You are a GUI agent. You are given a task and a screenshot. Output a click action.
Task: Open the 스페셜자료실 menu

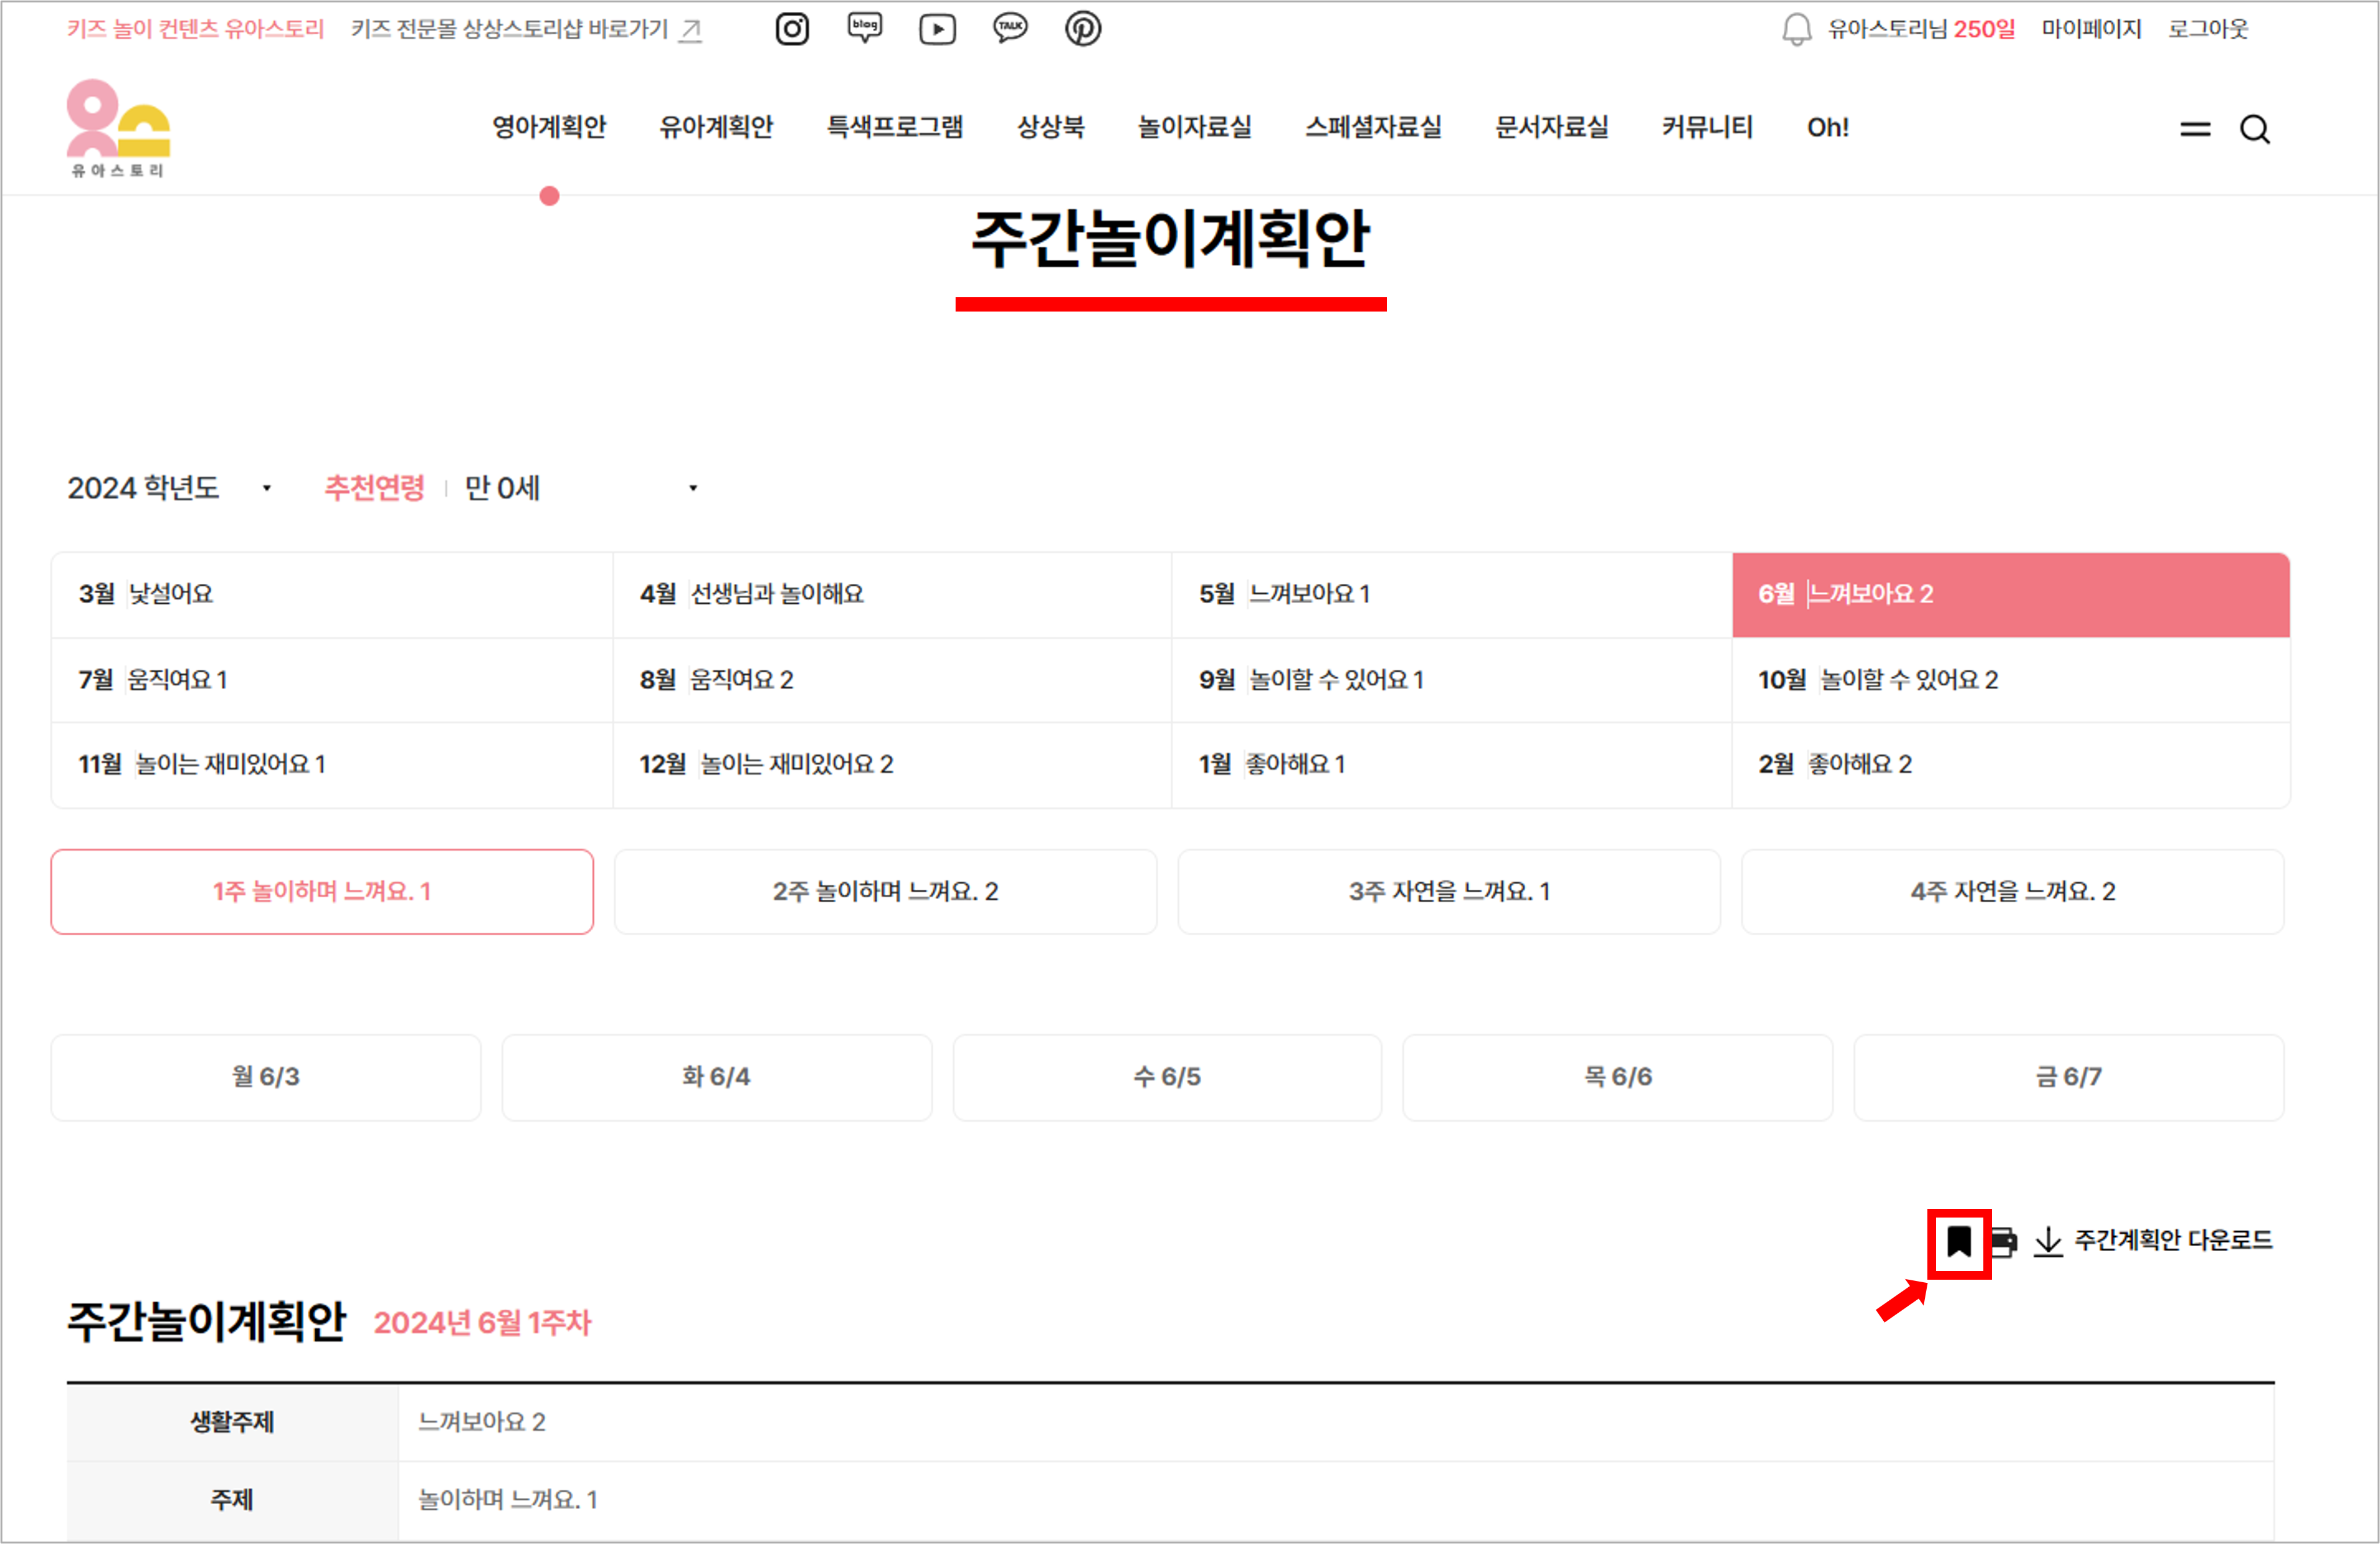click(x=1374, y=127)
